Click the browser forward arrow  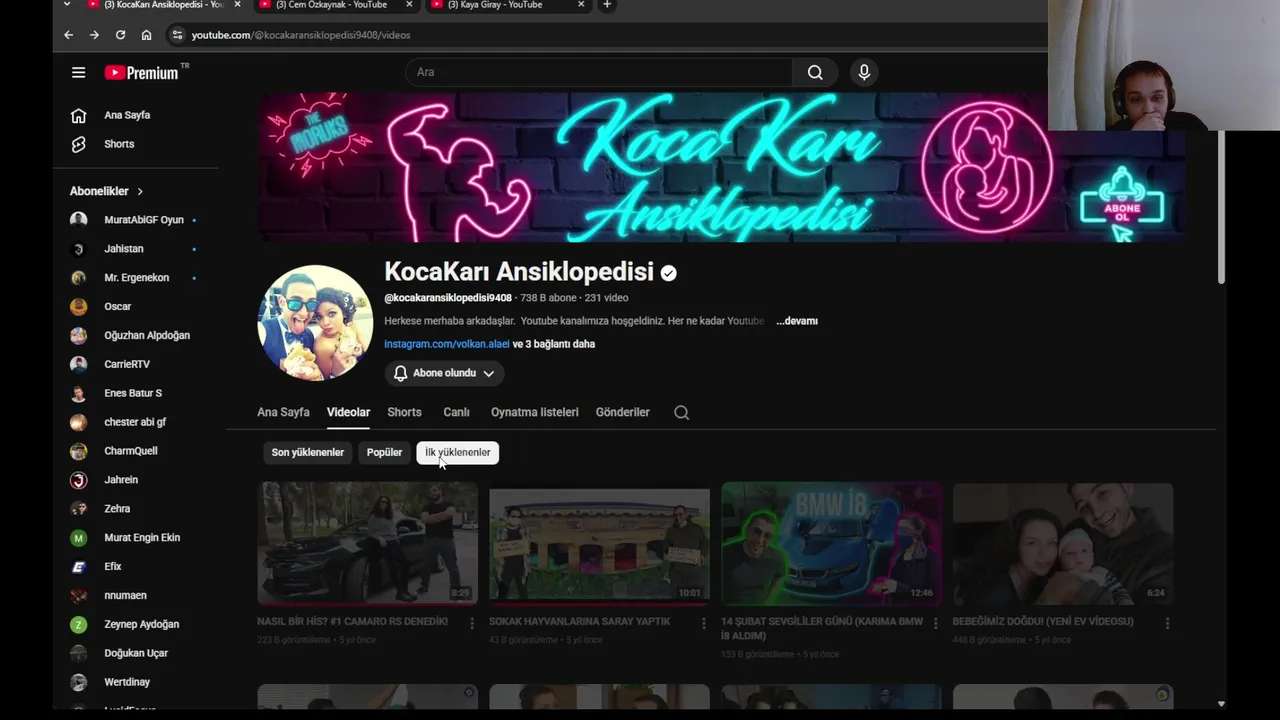(94, 35)
